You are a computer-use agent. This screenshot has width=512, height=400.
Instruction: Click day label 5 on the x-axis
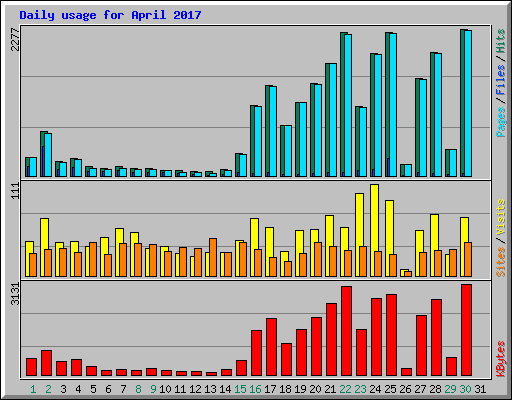point(93,389)
